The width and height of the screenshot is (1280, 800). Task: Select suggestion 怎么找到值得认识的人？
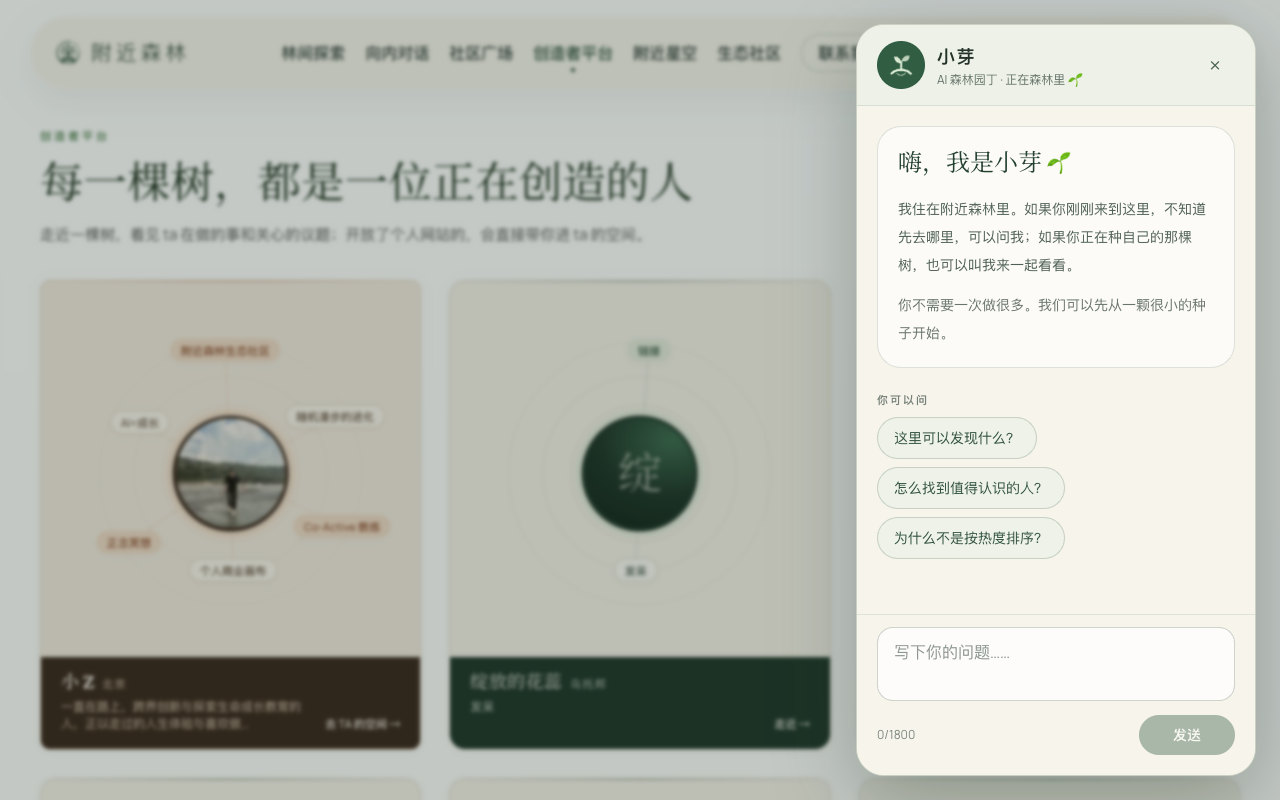971,488
